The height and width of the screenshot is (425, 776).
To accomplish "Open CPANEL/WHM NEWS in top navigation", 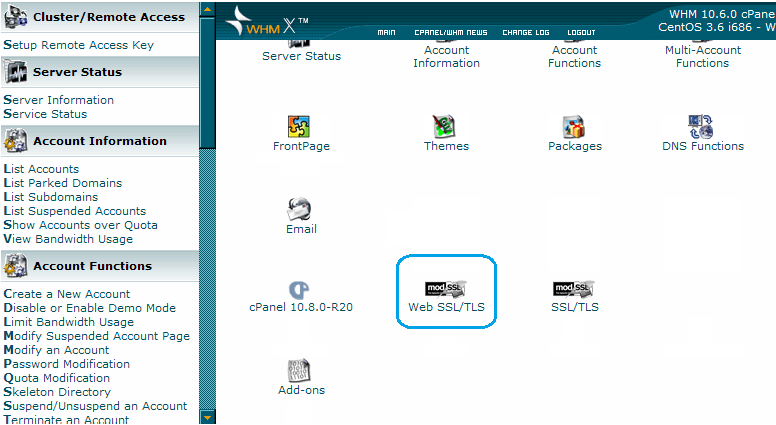I will point(450,32).
